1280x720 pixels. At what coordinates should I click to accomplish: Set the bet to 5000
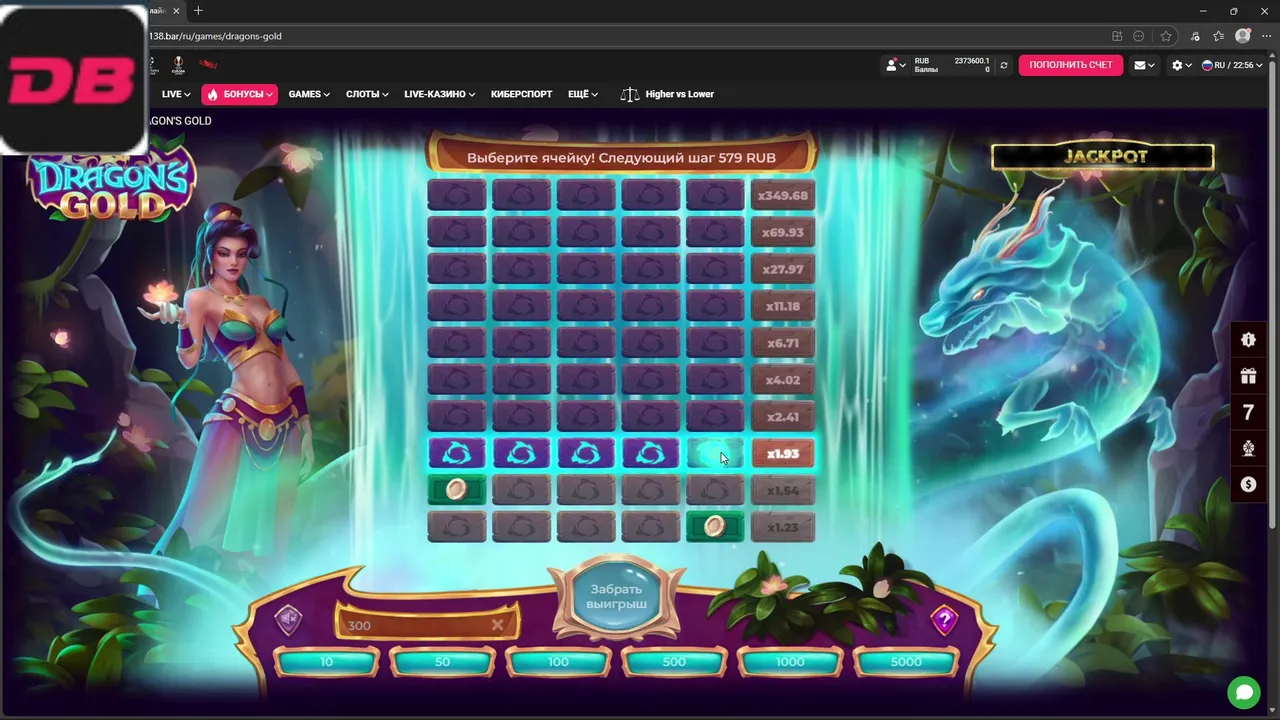(x=906, y=662)
